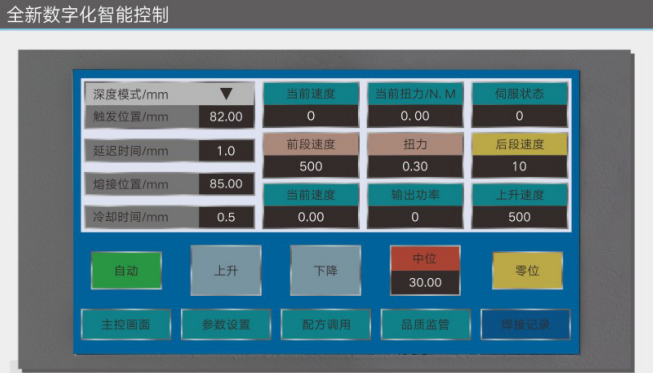Set the 扭力 value 0.30

tap(415, 167)
